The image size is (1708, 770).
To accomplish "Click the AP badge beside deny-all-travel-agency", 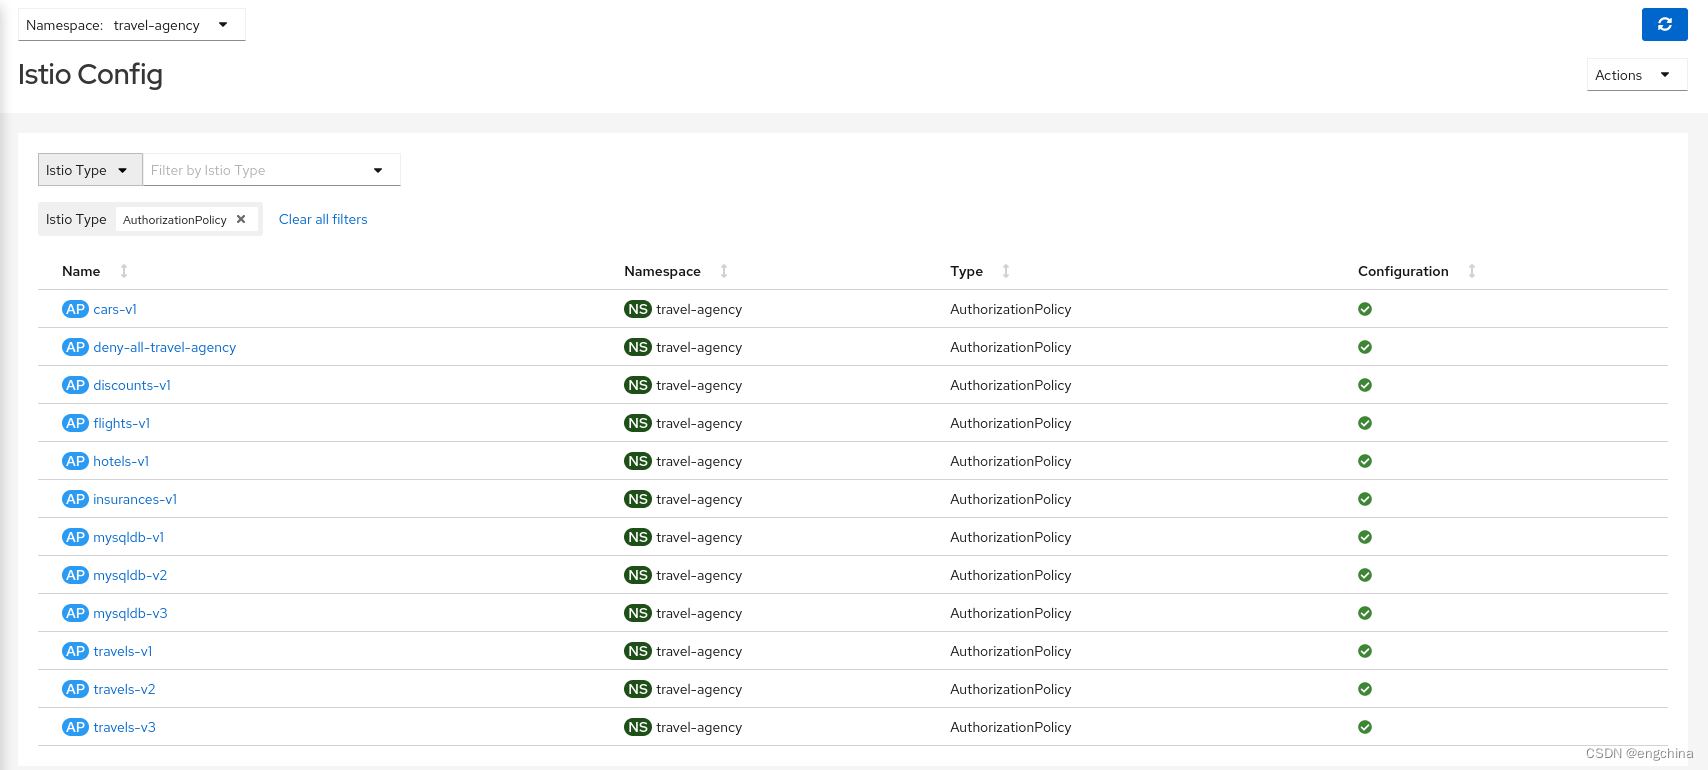I will point(75,347).
